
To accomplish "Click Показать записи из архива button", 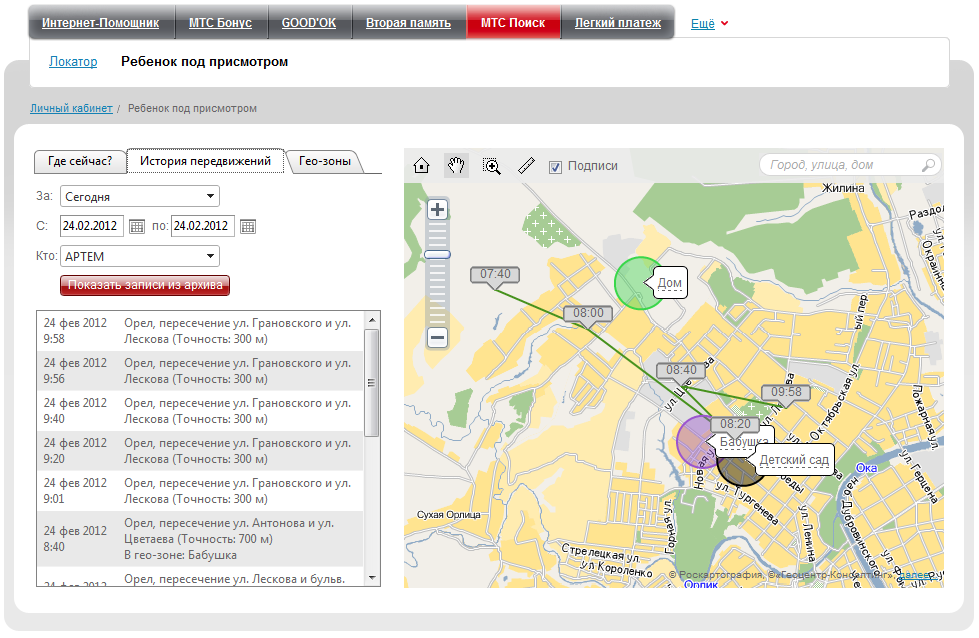I will point(145,285).
